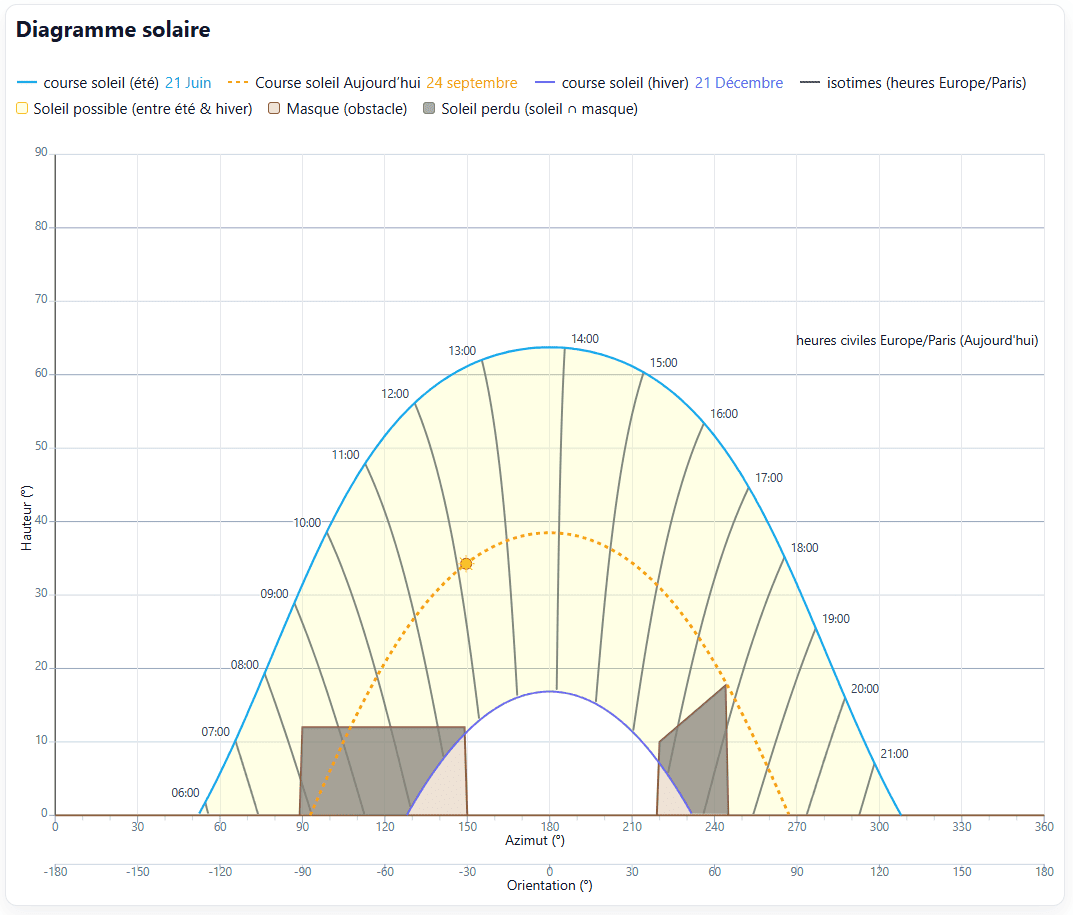Image resolution: width=1073 pixels, height=915 pixels.
Task: Toggle the 'course soleil (hiver)' legend label
Action: coord(625,83)
